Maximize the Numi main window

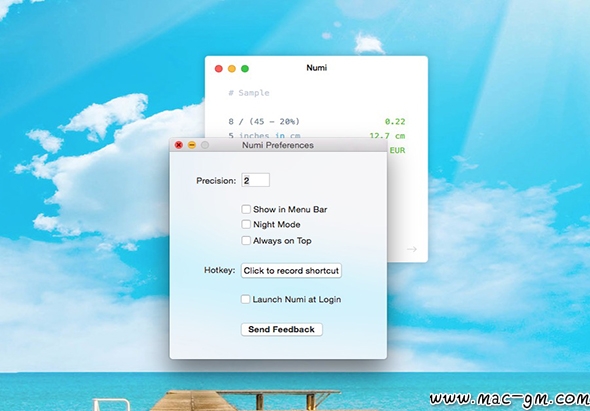[245, 68]
